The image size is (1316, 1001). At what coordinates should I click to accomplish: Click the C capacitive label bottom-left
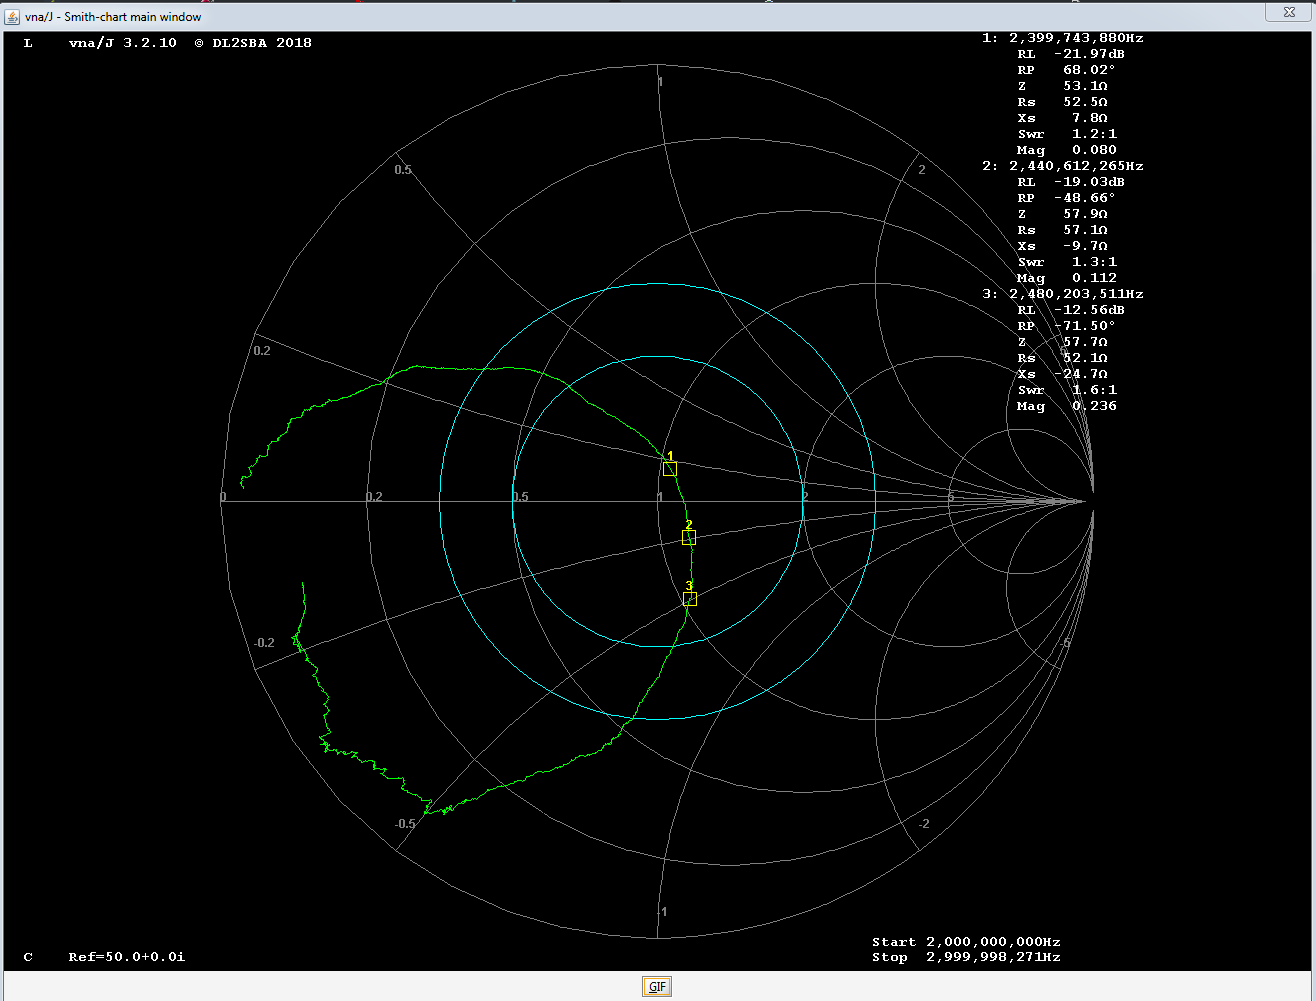pyautogui.click(x=27, y=957)
